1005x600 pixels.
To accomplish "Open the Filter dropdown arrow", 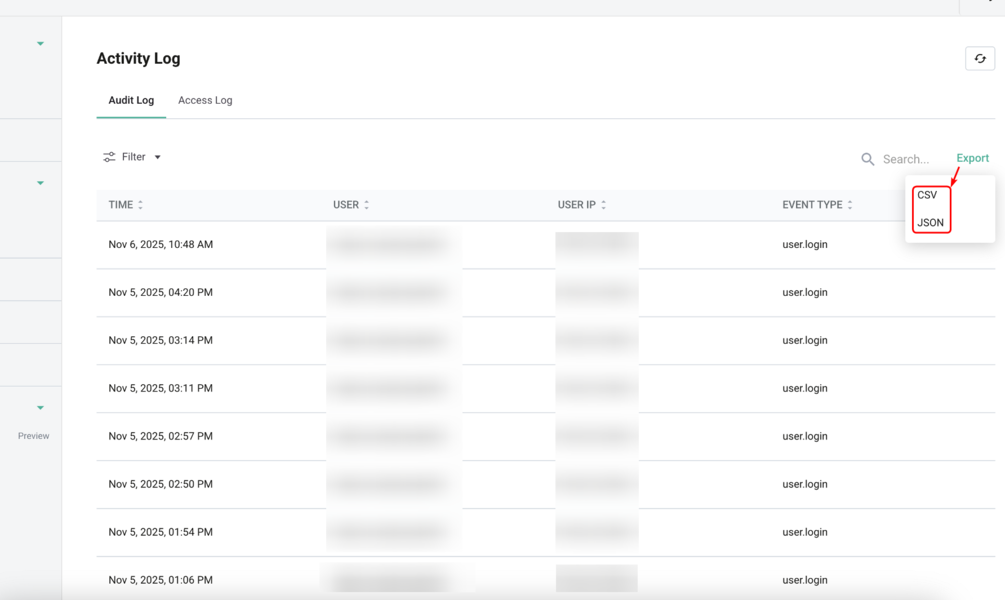I will click(x=158, y=157).
